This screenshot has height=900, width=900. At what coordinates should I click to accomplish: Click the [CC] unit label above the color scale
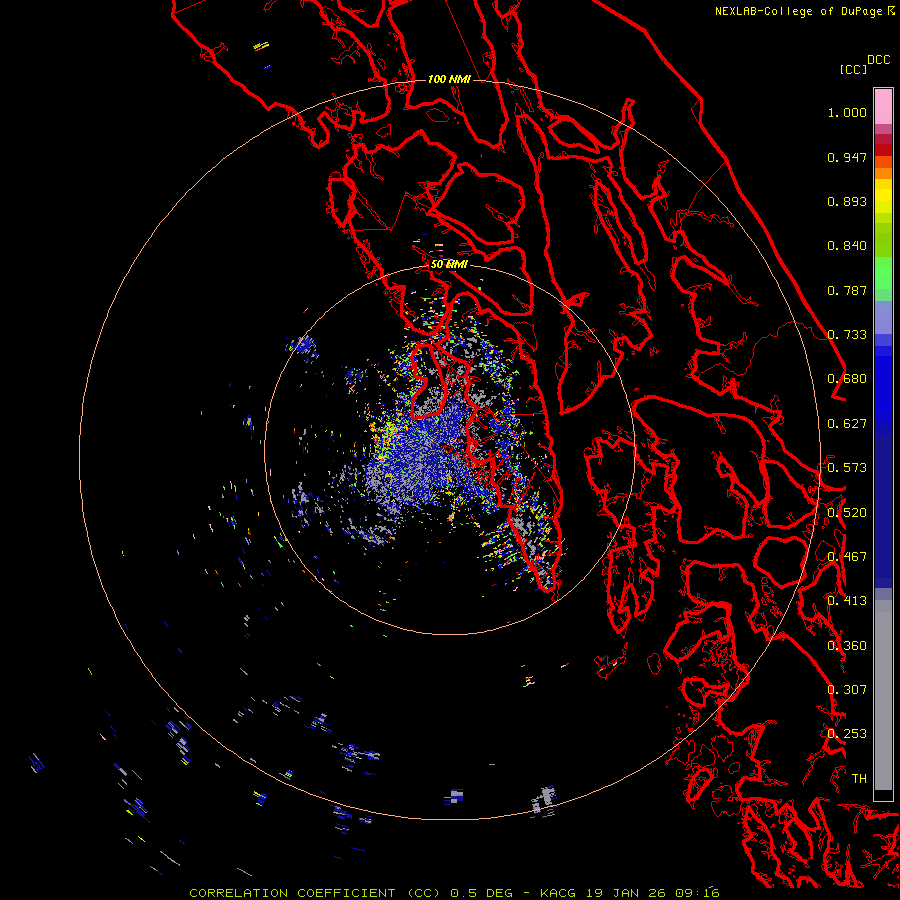pyautogui.click(x=853, y=69)
